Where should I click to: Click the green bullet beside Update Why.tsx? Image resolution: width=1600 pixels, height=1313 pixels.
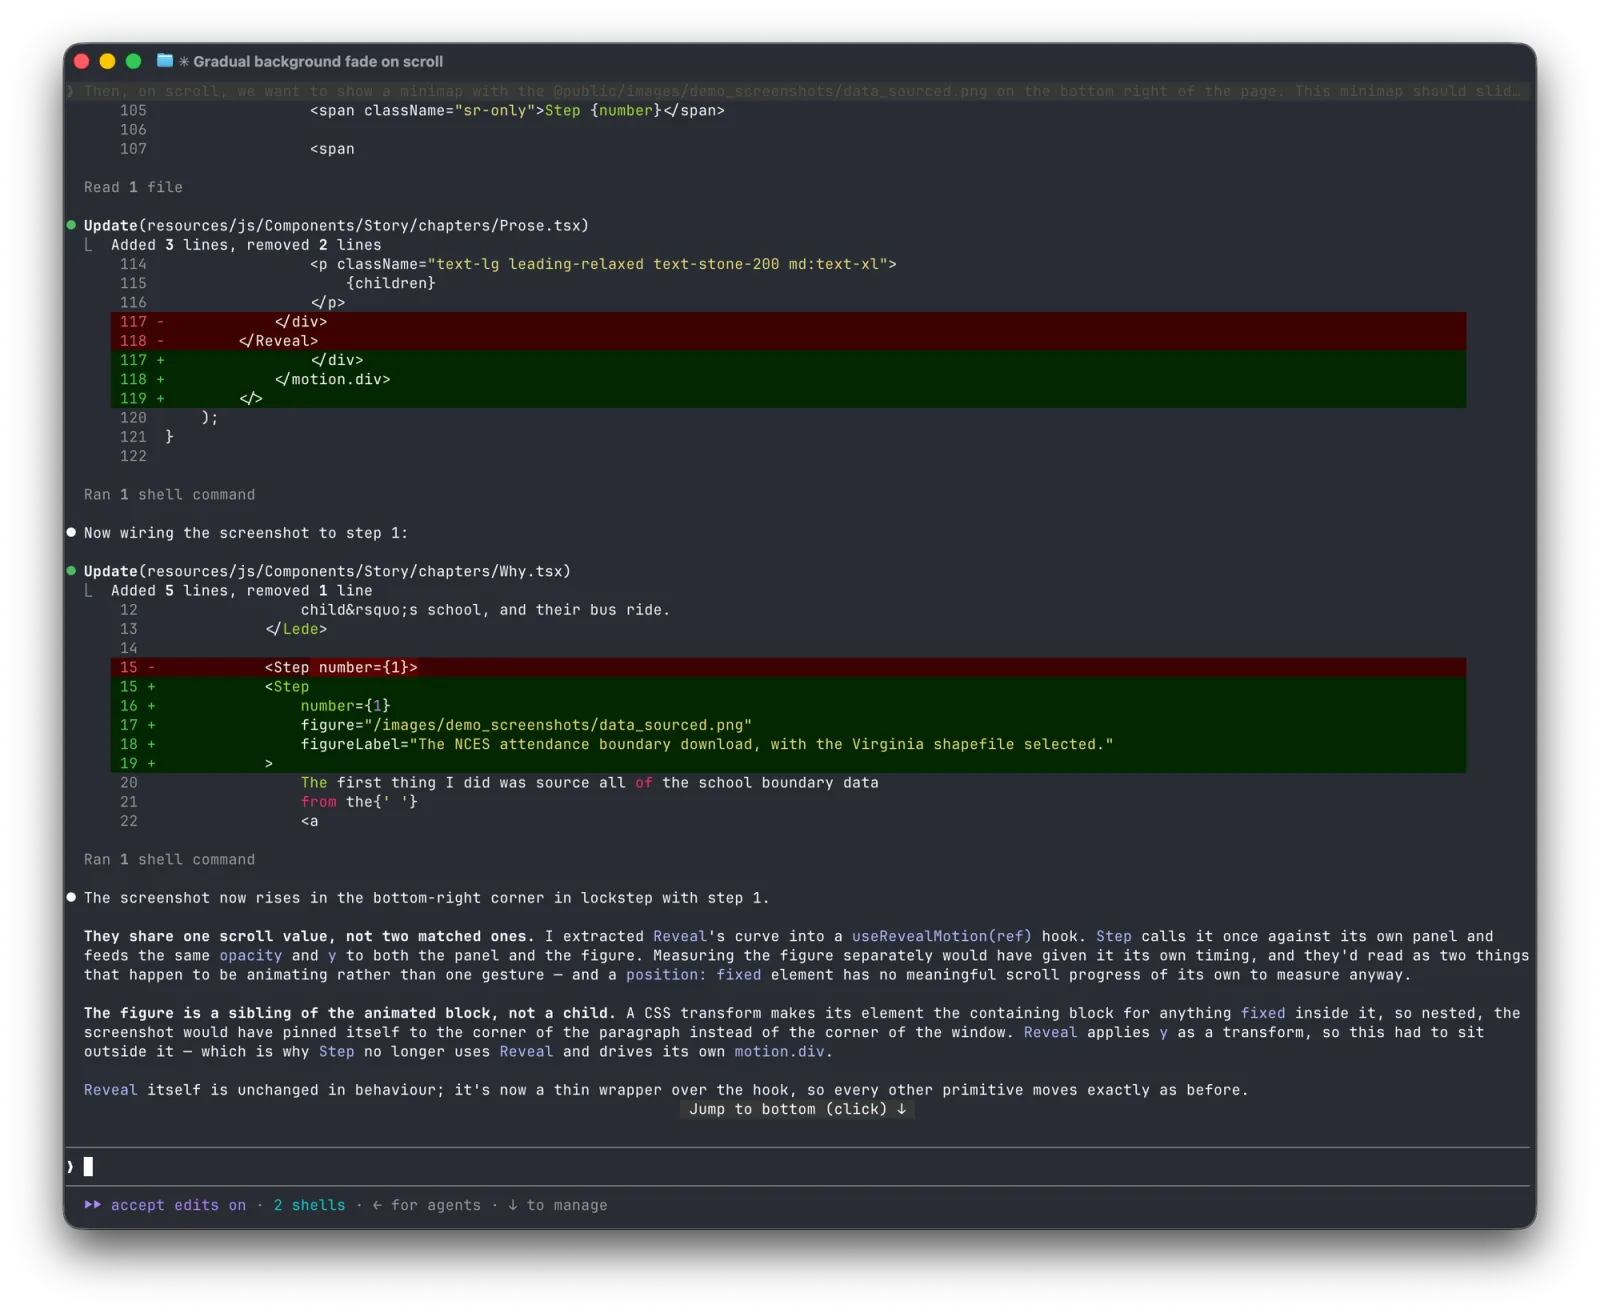(x=71, y=571)
